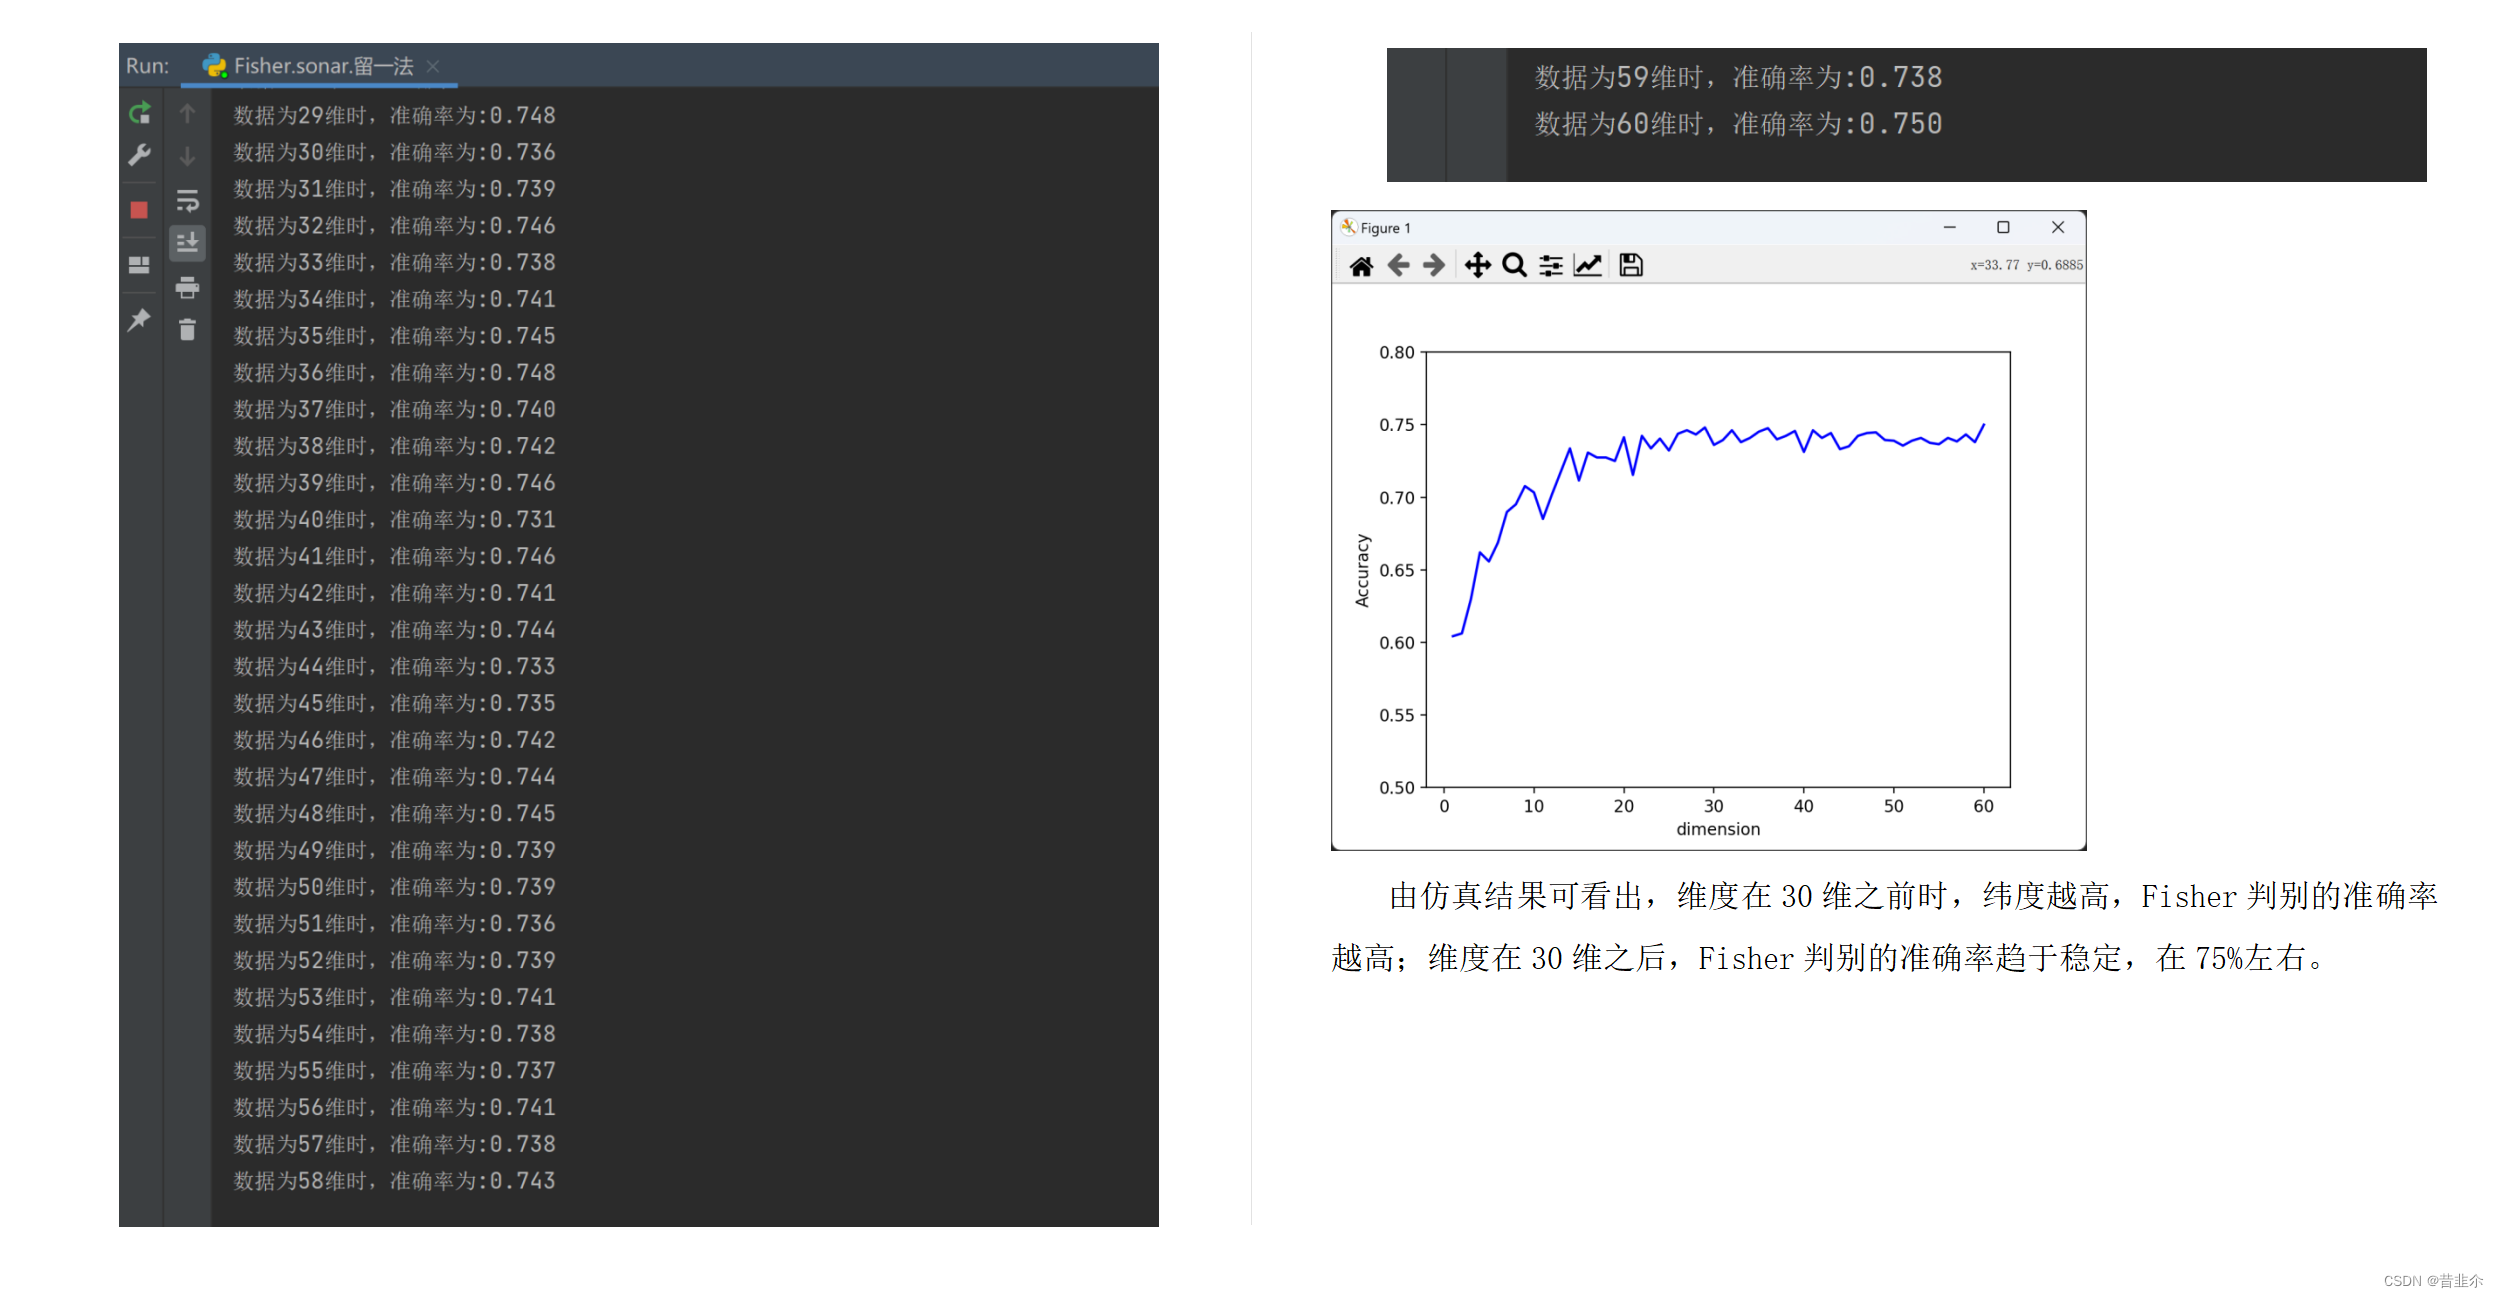Open Edit axis and curve parameters icon

point(1588,265)
